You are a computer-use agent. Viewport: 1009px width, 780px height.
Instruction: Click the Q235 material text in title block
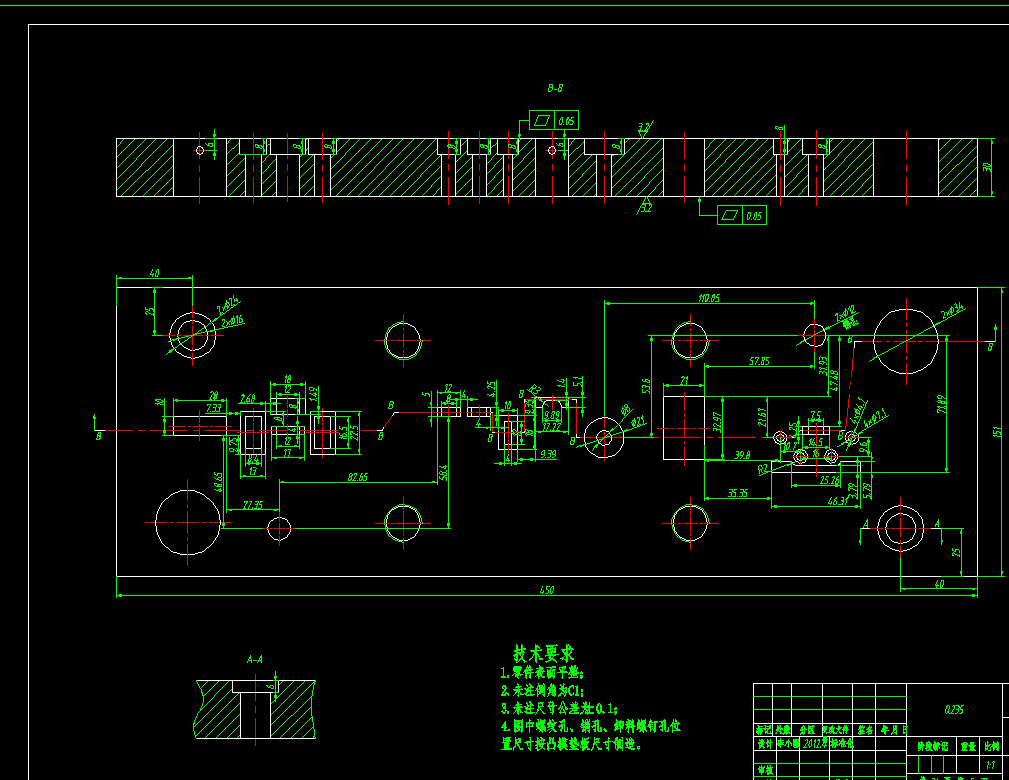point(954,709)
